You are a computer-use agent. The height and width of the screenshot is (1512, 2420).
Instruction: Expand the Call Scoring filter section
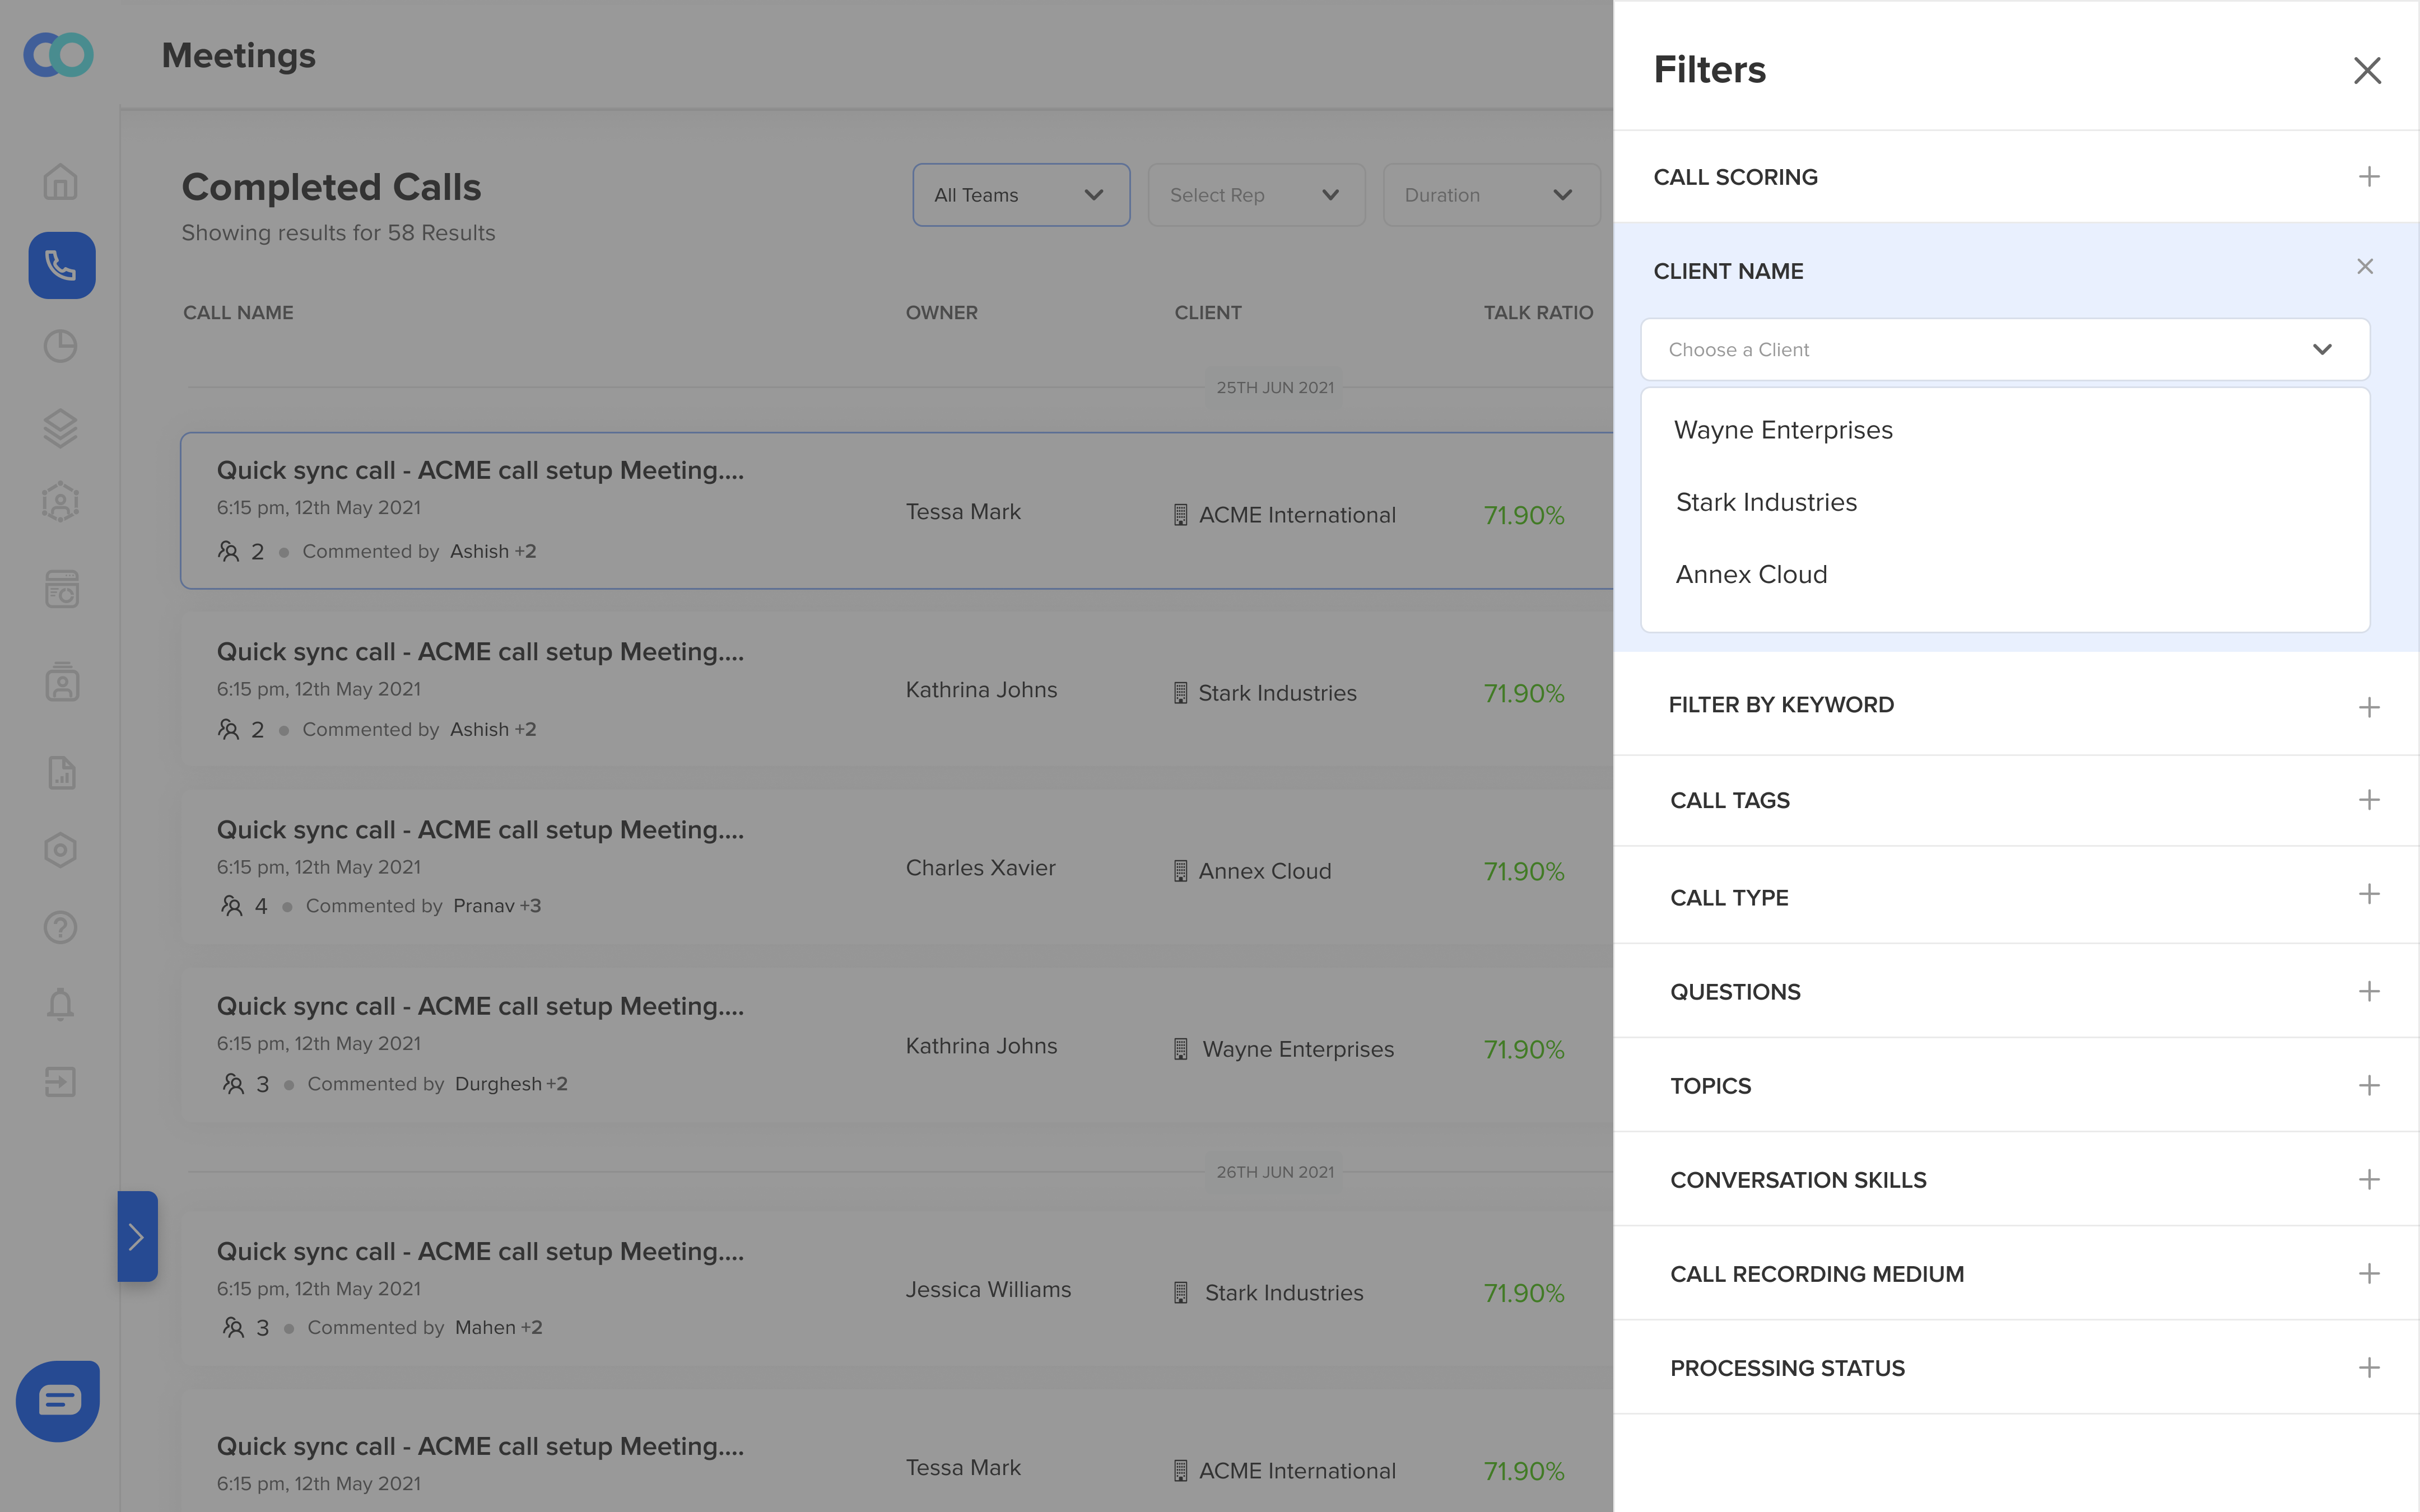(x=2368, y=177)
